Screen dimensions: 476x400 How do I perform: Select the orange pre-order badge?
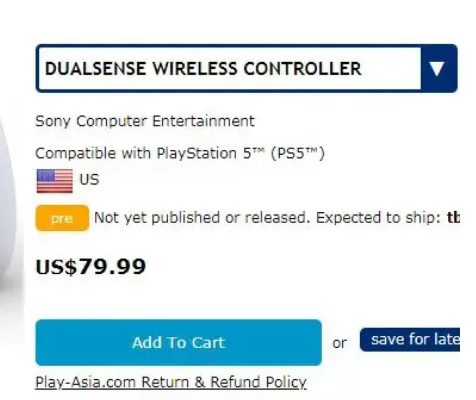62,218
